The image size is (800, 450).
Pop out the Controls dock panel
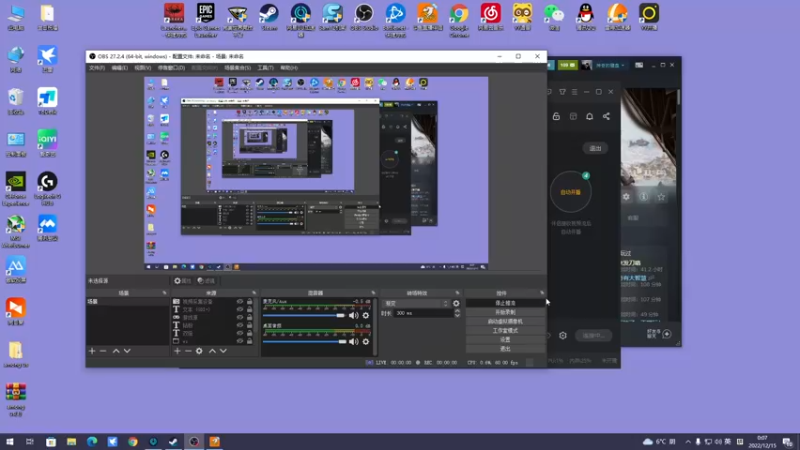542,293
